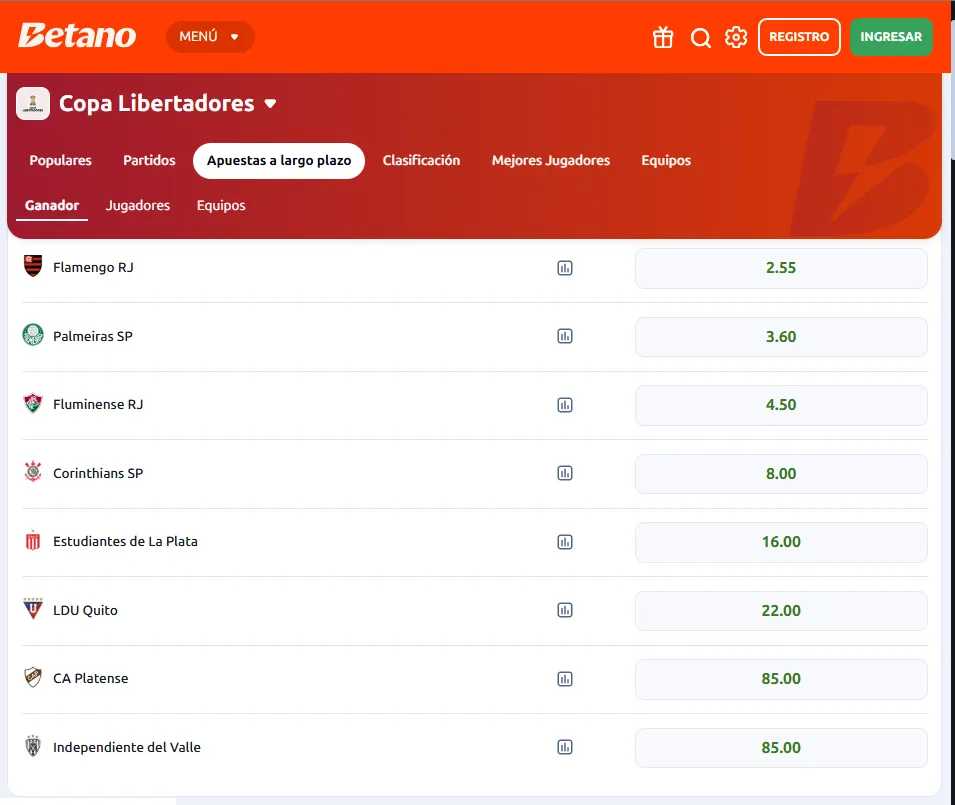This screenshot has height=805, width=955.
Task: Bet on Corinthians SP at 8.00
Action: click(x=781, y=474)
